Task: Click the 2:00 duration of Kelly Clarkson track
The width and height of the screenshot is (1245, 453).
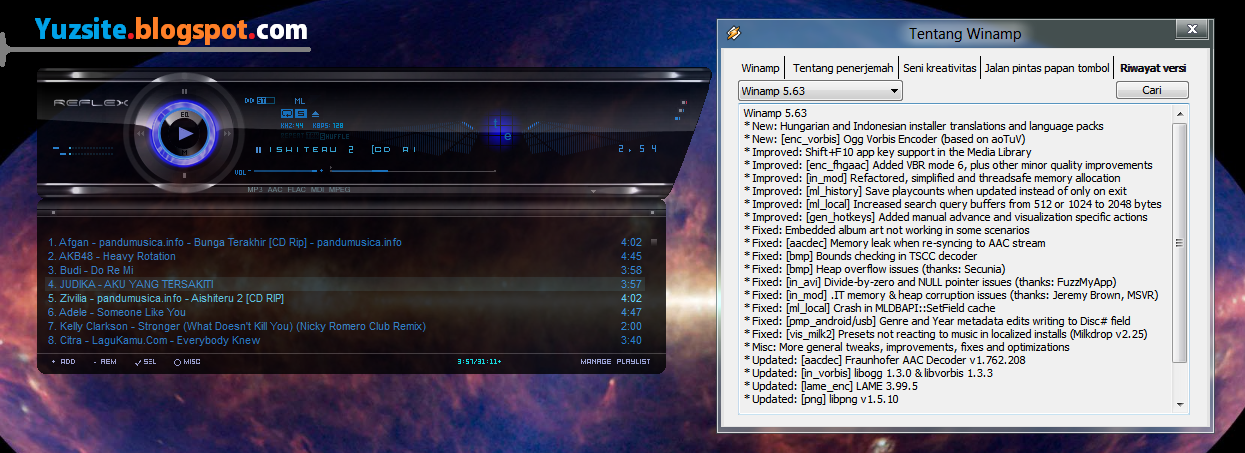Action: (x=631, y=326)
